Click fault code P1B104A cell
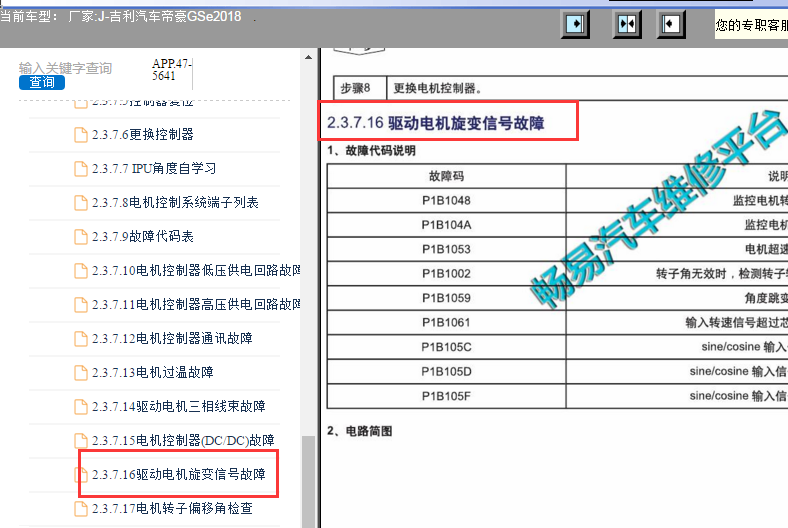This screenshot has width=788, height=528. (x=446, y=225)
